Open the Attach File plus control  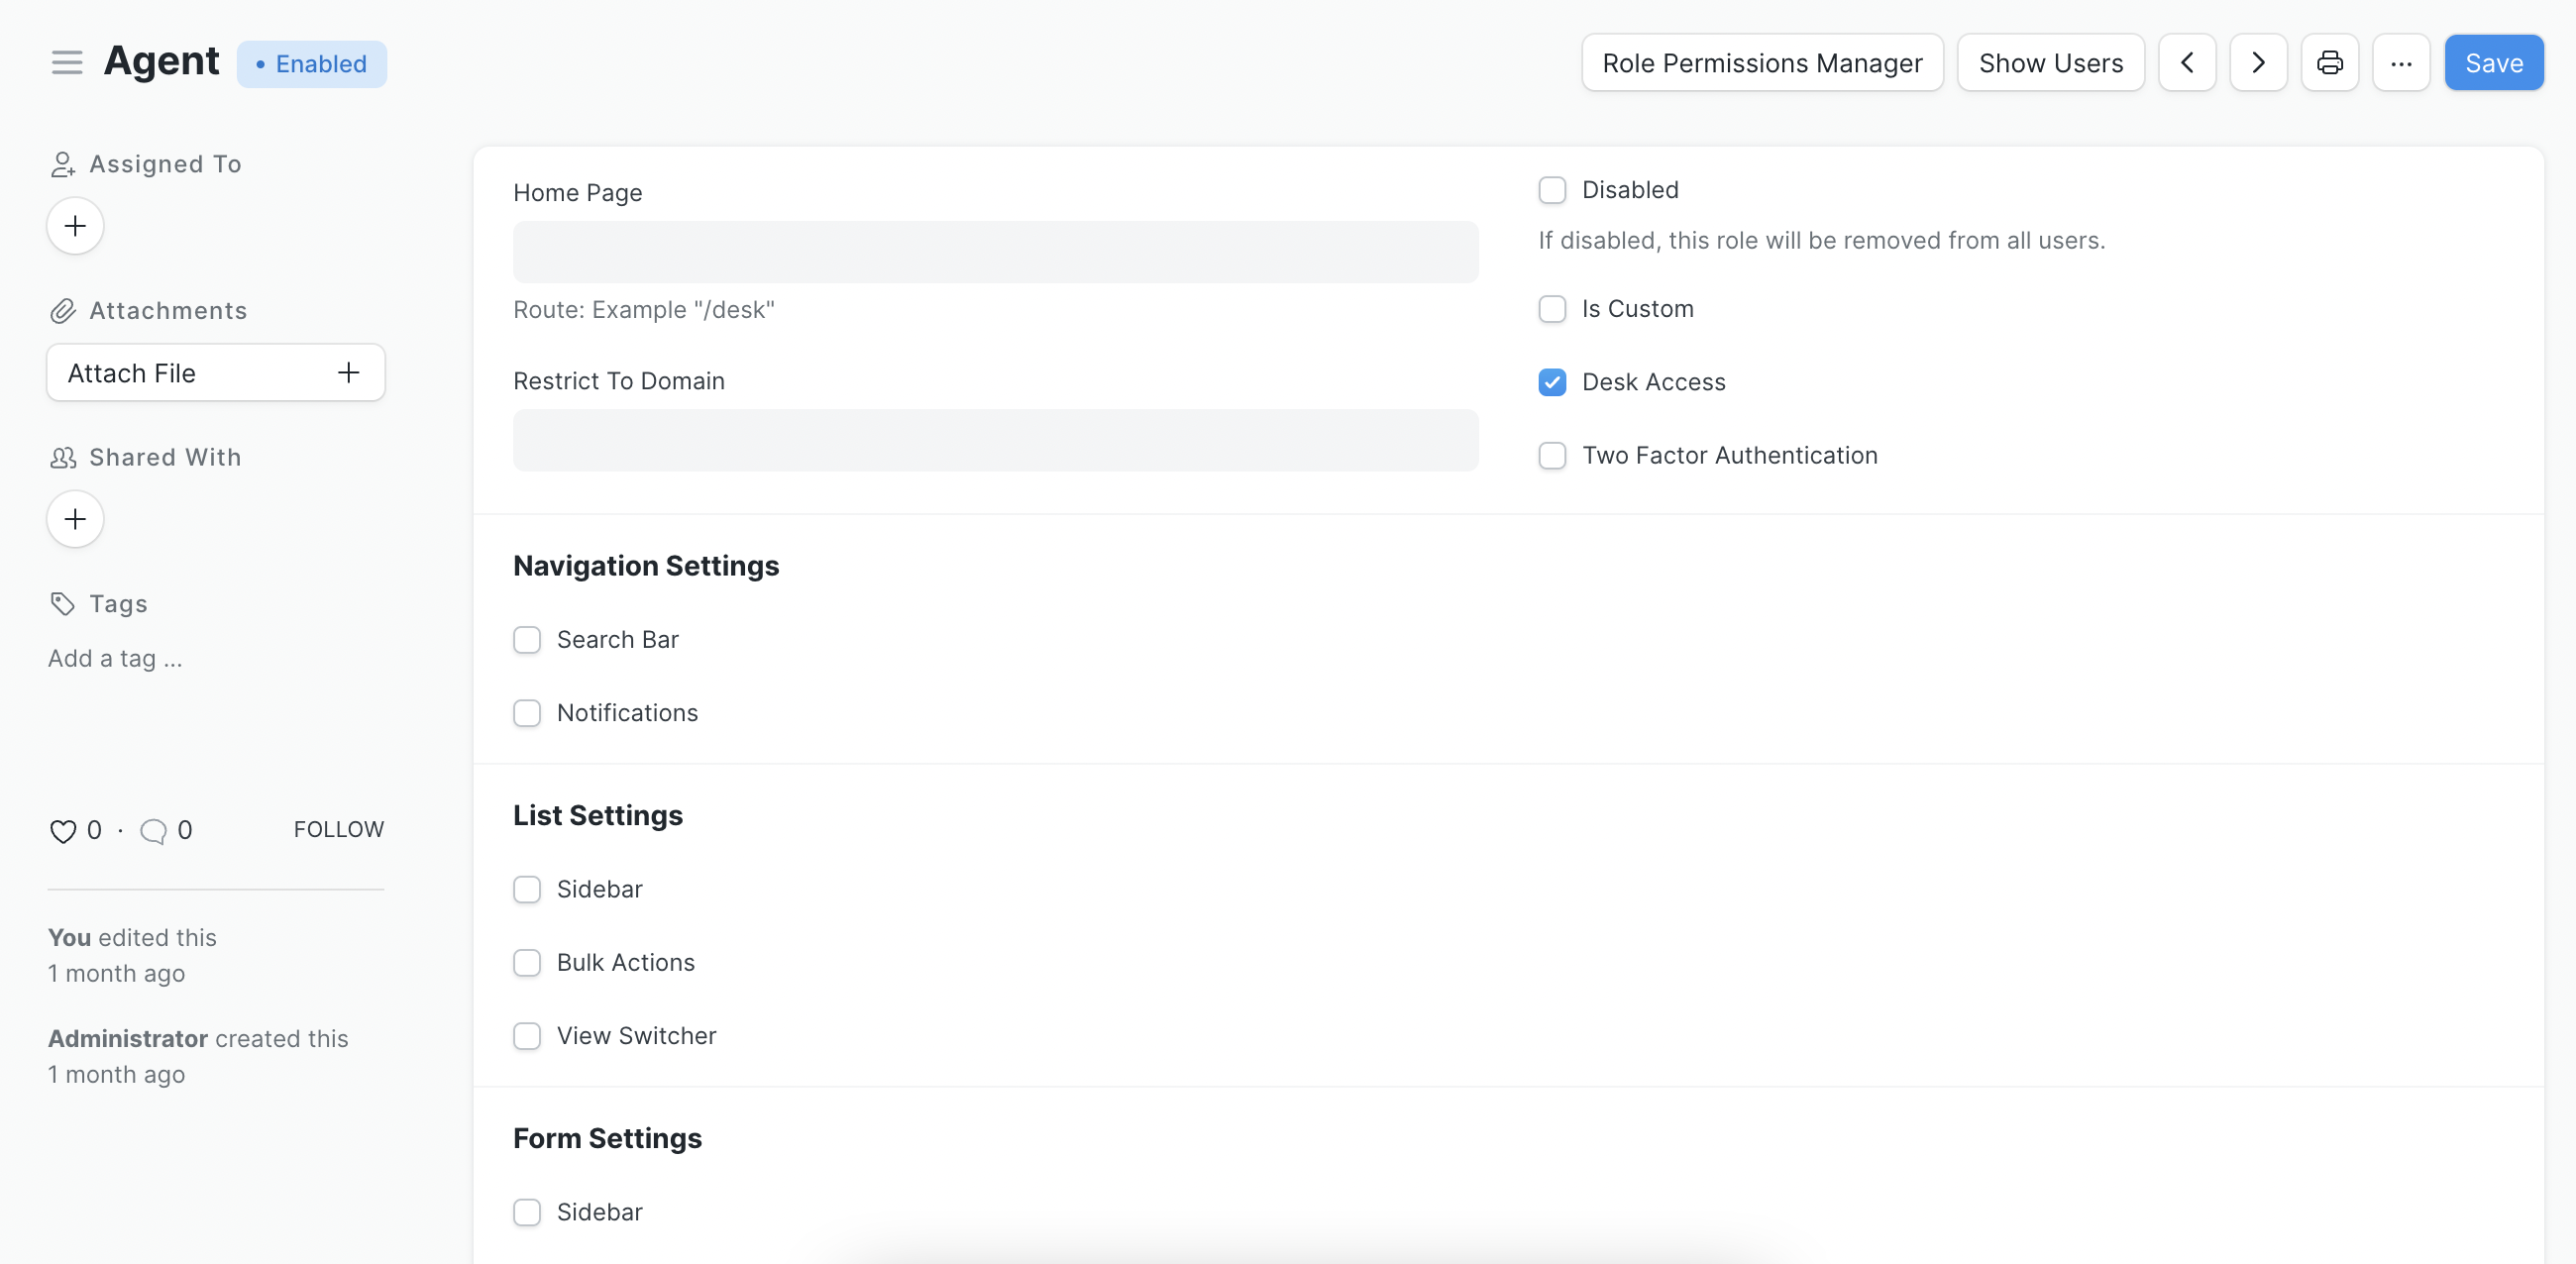pos(347,372)
